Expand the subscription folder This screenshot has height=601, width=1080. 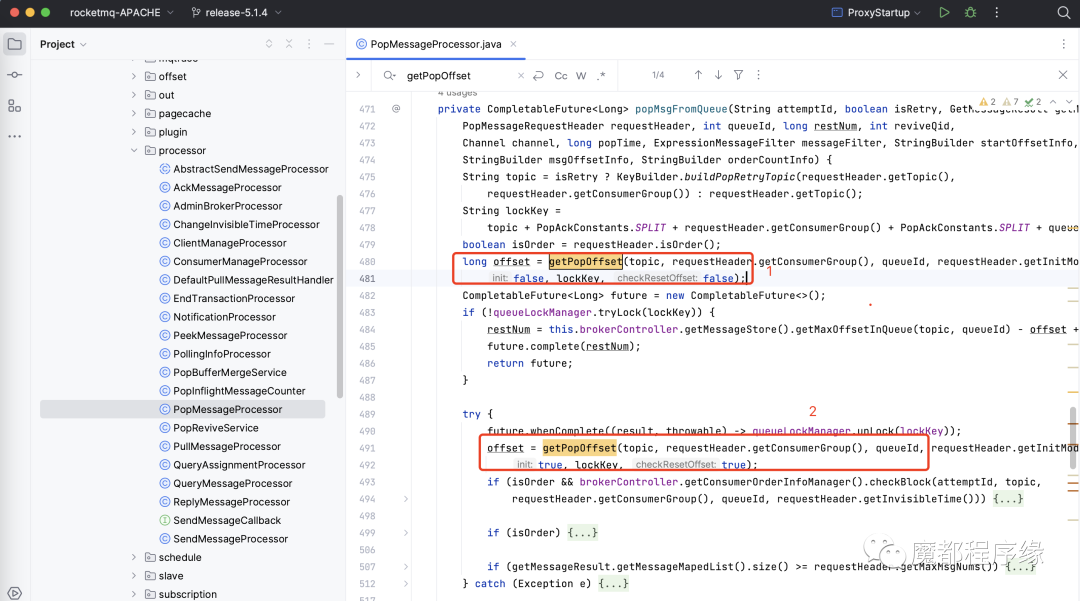(134, 594)
